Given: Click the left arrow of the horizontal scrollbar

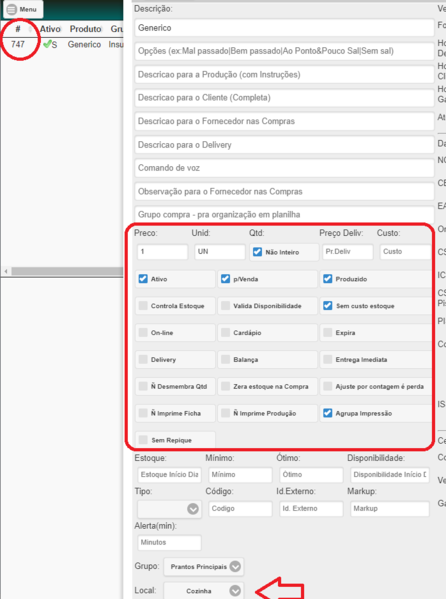Looking at the screenshot, I should pyautogui.click(x=6, y=271).
